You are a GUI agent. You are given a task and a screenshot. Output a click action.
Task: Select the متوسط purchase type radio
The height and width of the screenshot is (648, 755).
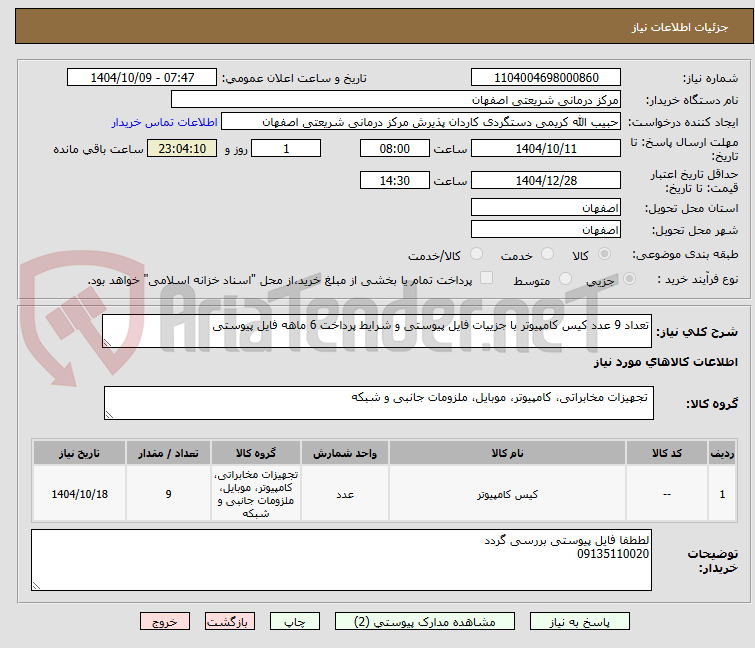click(x=565, y=279)
